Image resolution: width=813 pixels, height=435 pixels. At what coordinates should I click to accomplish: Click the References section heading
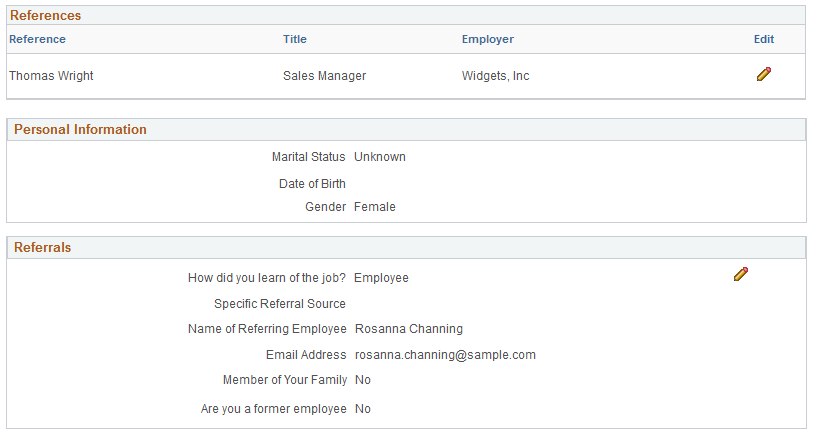click(46, 16)
